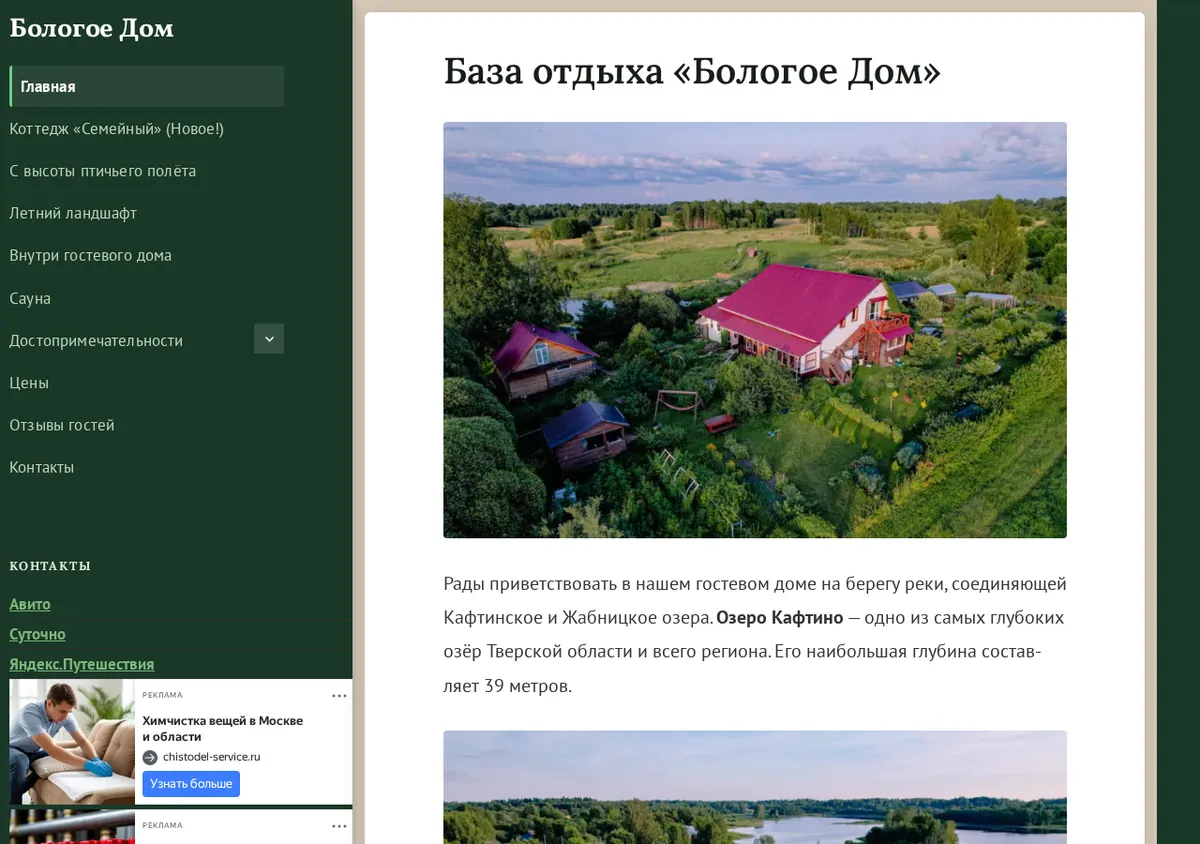Screen dimensions: 1200x844
Task: Open Отзывы гостей page
Action: 62,425
